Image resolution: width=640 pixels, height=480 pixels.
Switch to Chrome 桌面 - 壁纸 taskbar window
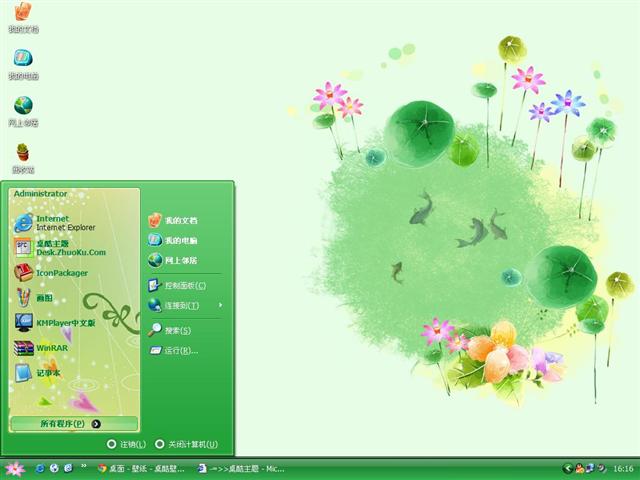(141, 469)
